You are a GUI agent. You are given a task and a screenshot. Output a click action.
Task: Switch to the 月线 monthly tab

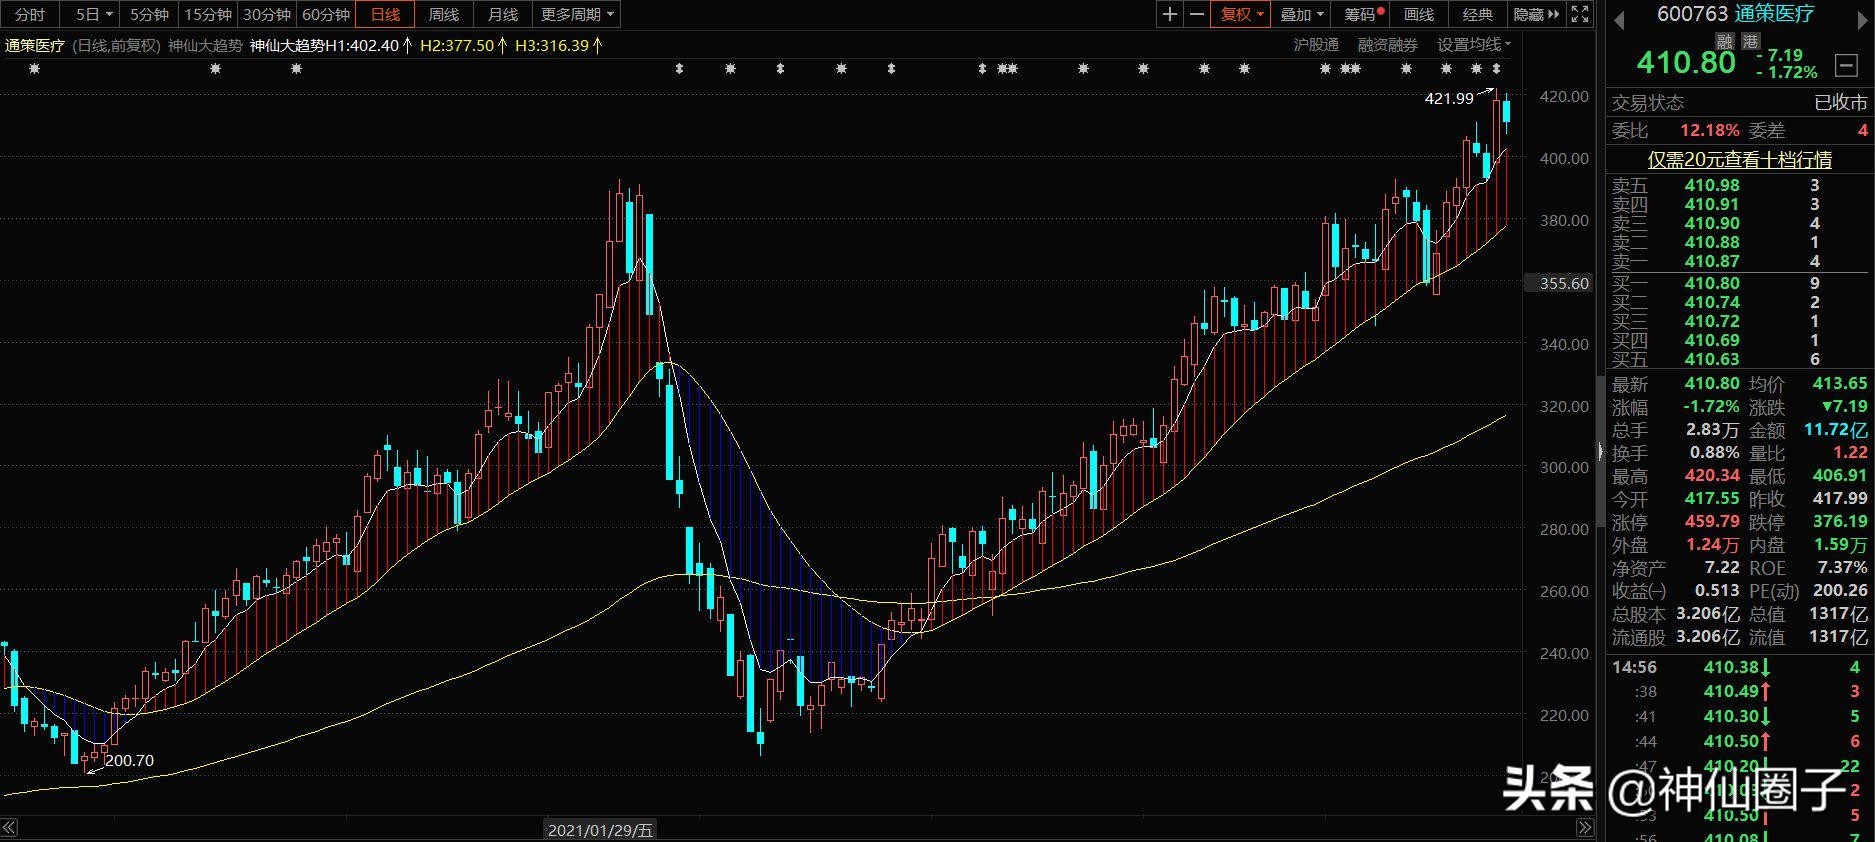pyautogui.click(x=503, y=14)
